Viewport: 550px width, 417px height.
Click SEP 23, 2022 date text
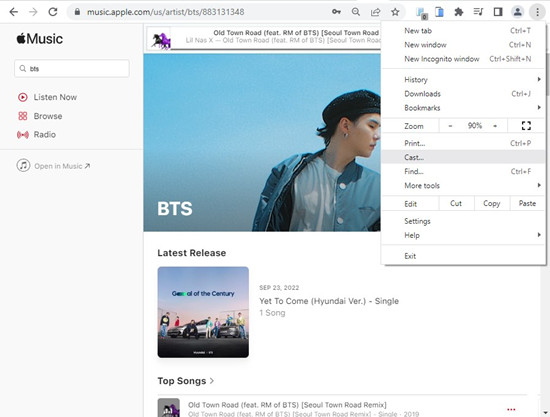[279, 288]
